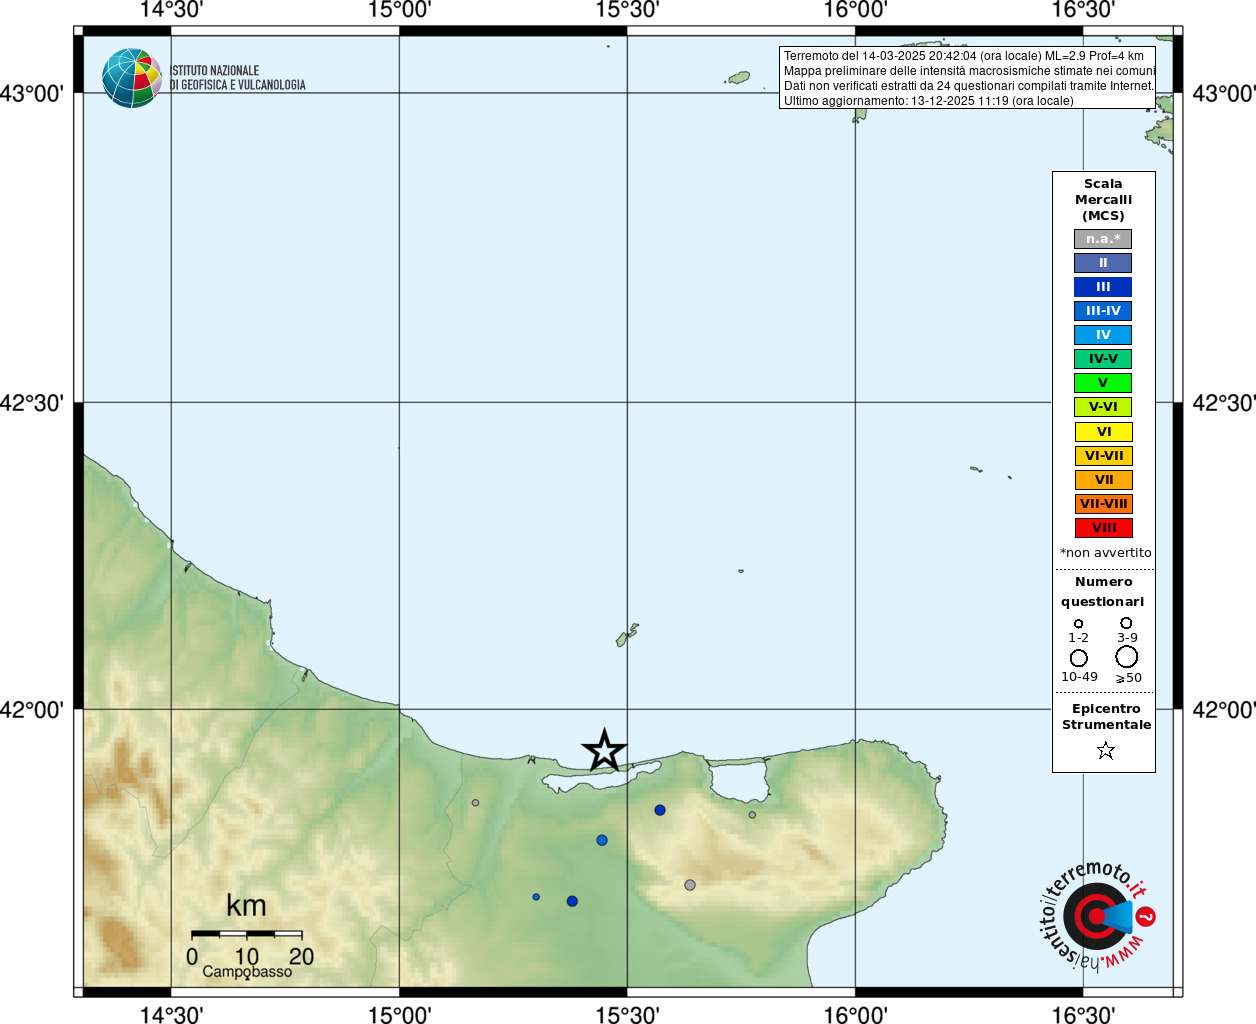
Task: Click the top 15°30' longitude label
Action: 627,10
